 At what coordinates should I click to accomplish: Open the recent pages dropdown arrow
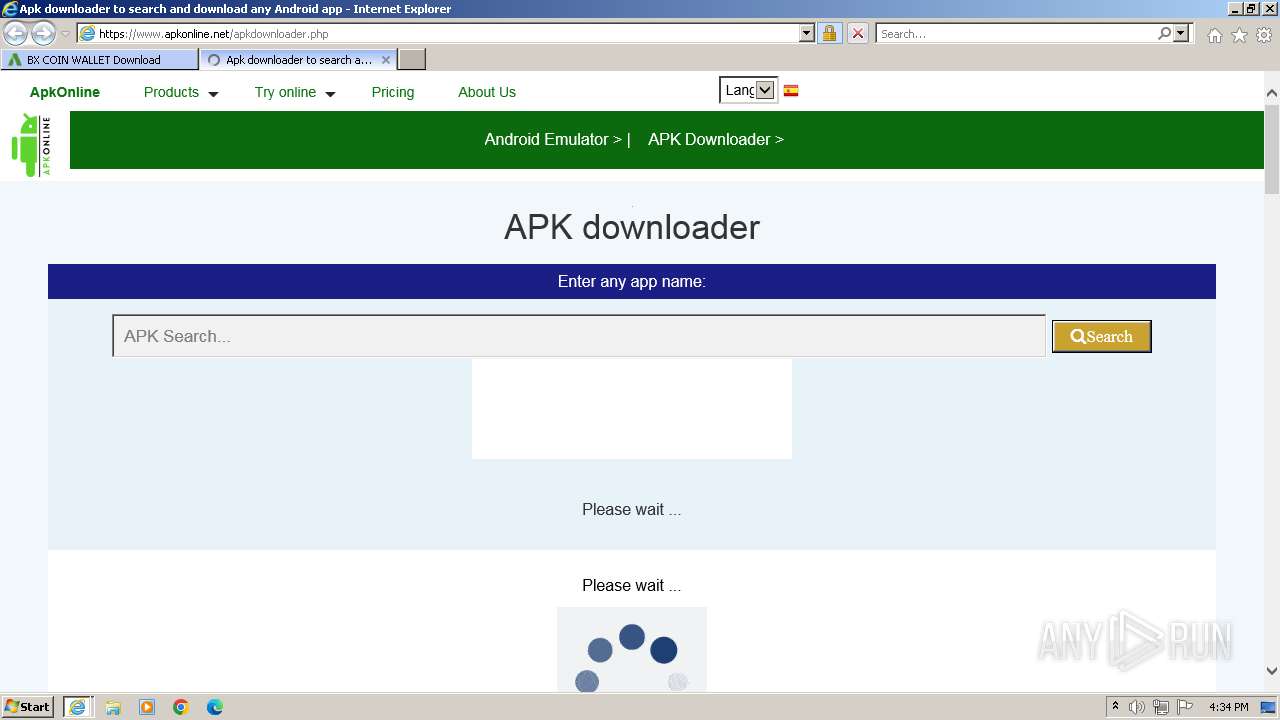click(x=66, y=34)
